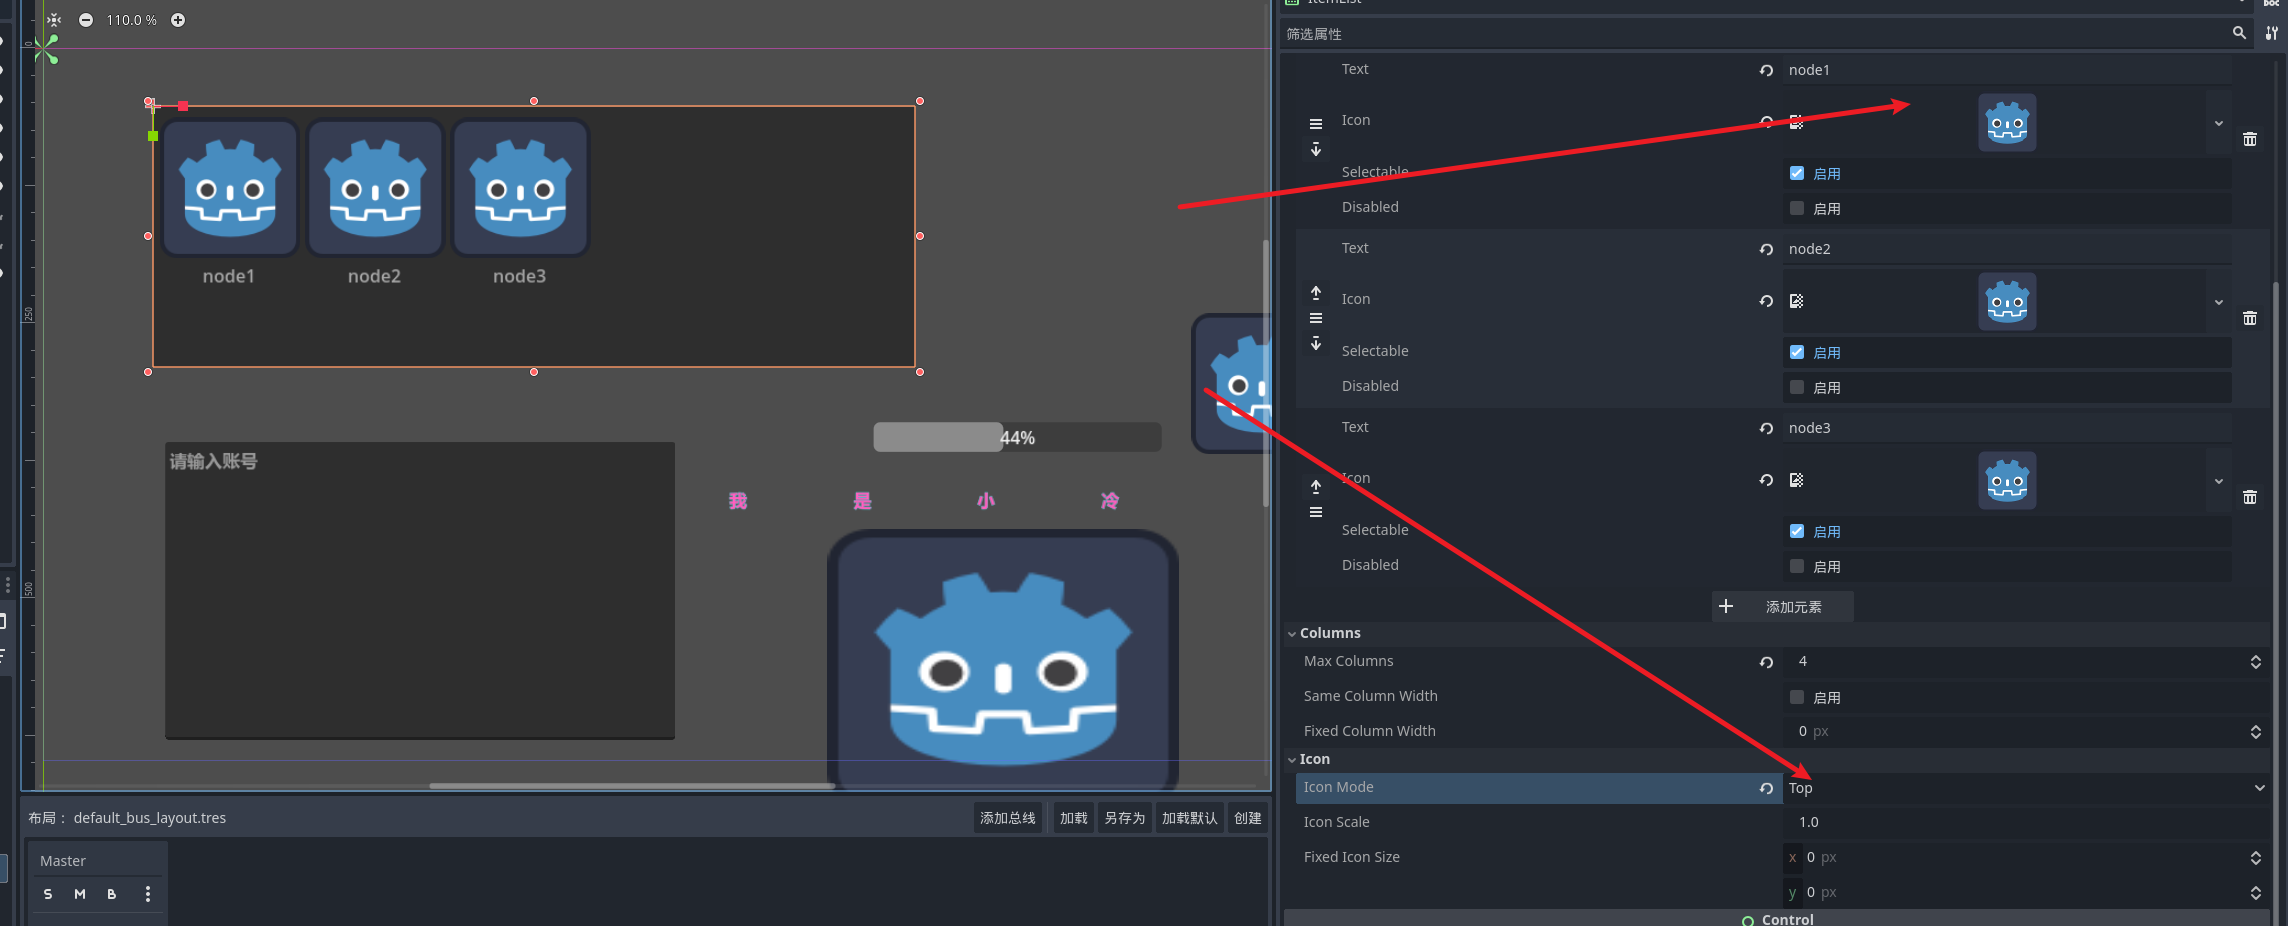Edit the Icon Scale value 1.0
Viewport: 2288px width, 926px height.
click(2027, 822)
